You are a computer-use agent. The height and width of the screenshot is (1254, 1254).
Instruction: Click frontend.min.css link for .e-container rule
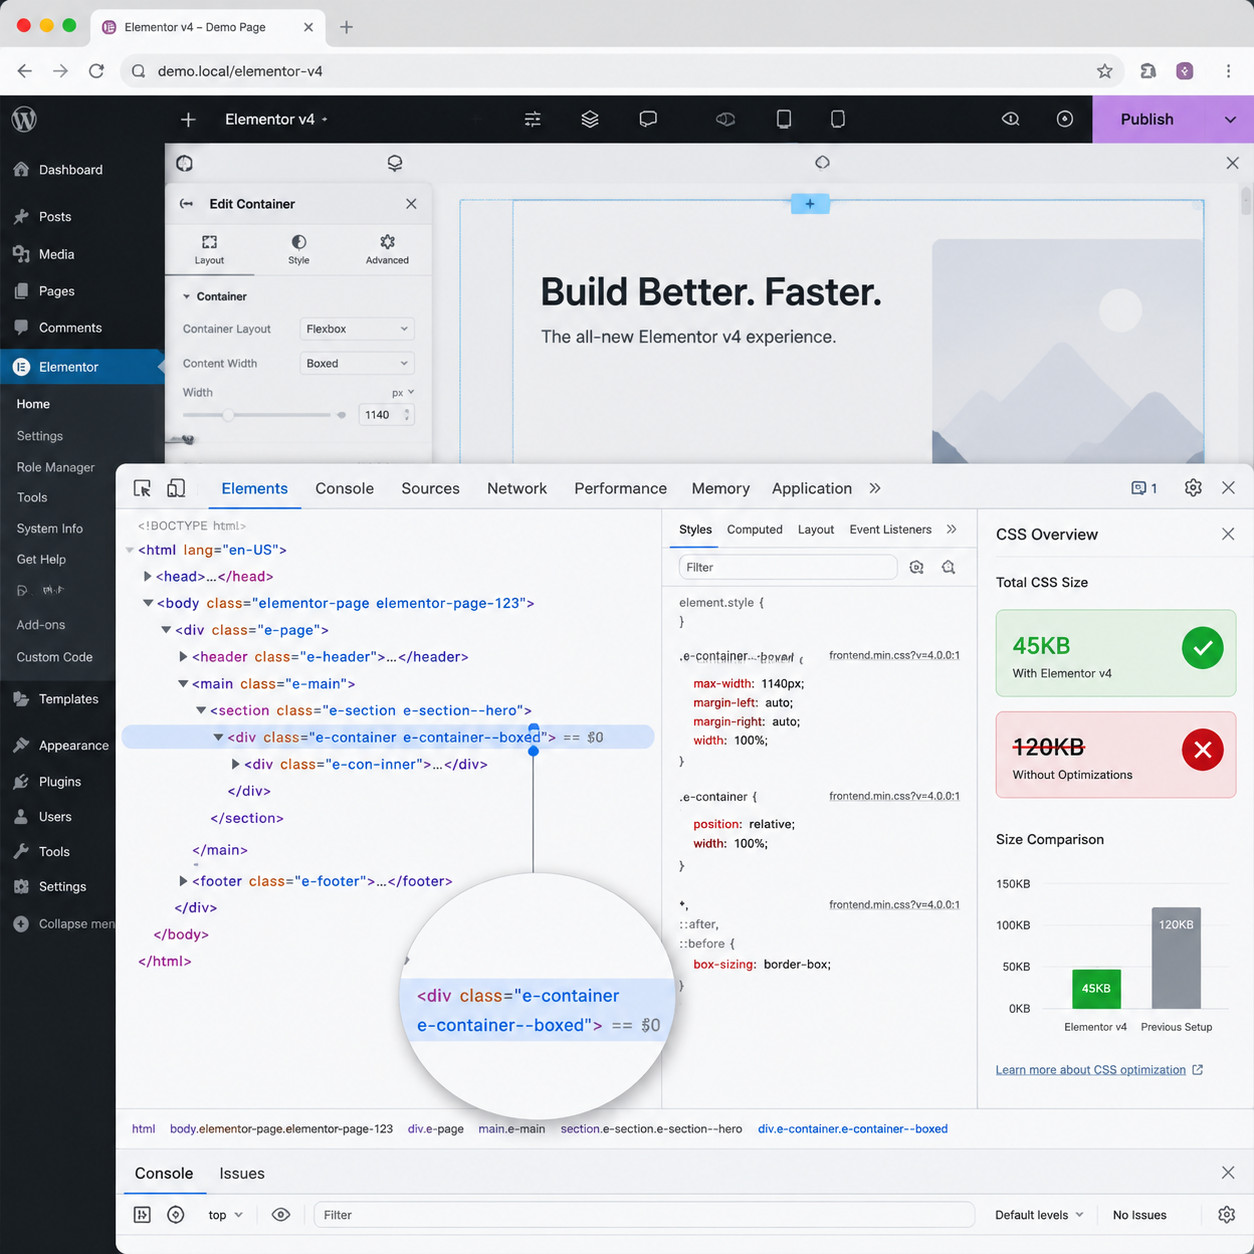click(x=894, y=796)
